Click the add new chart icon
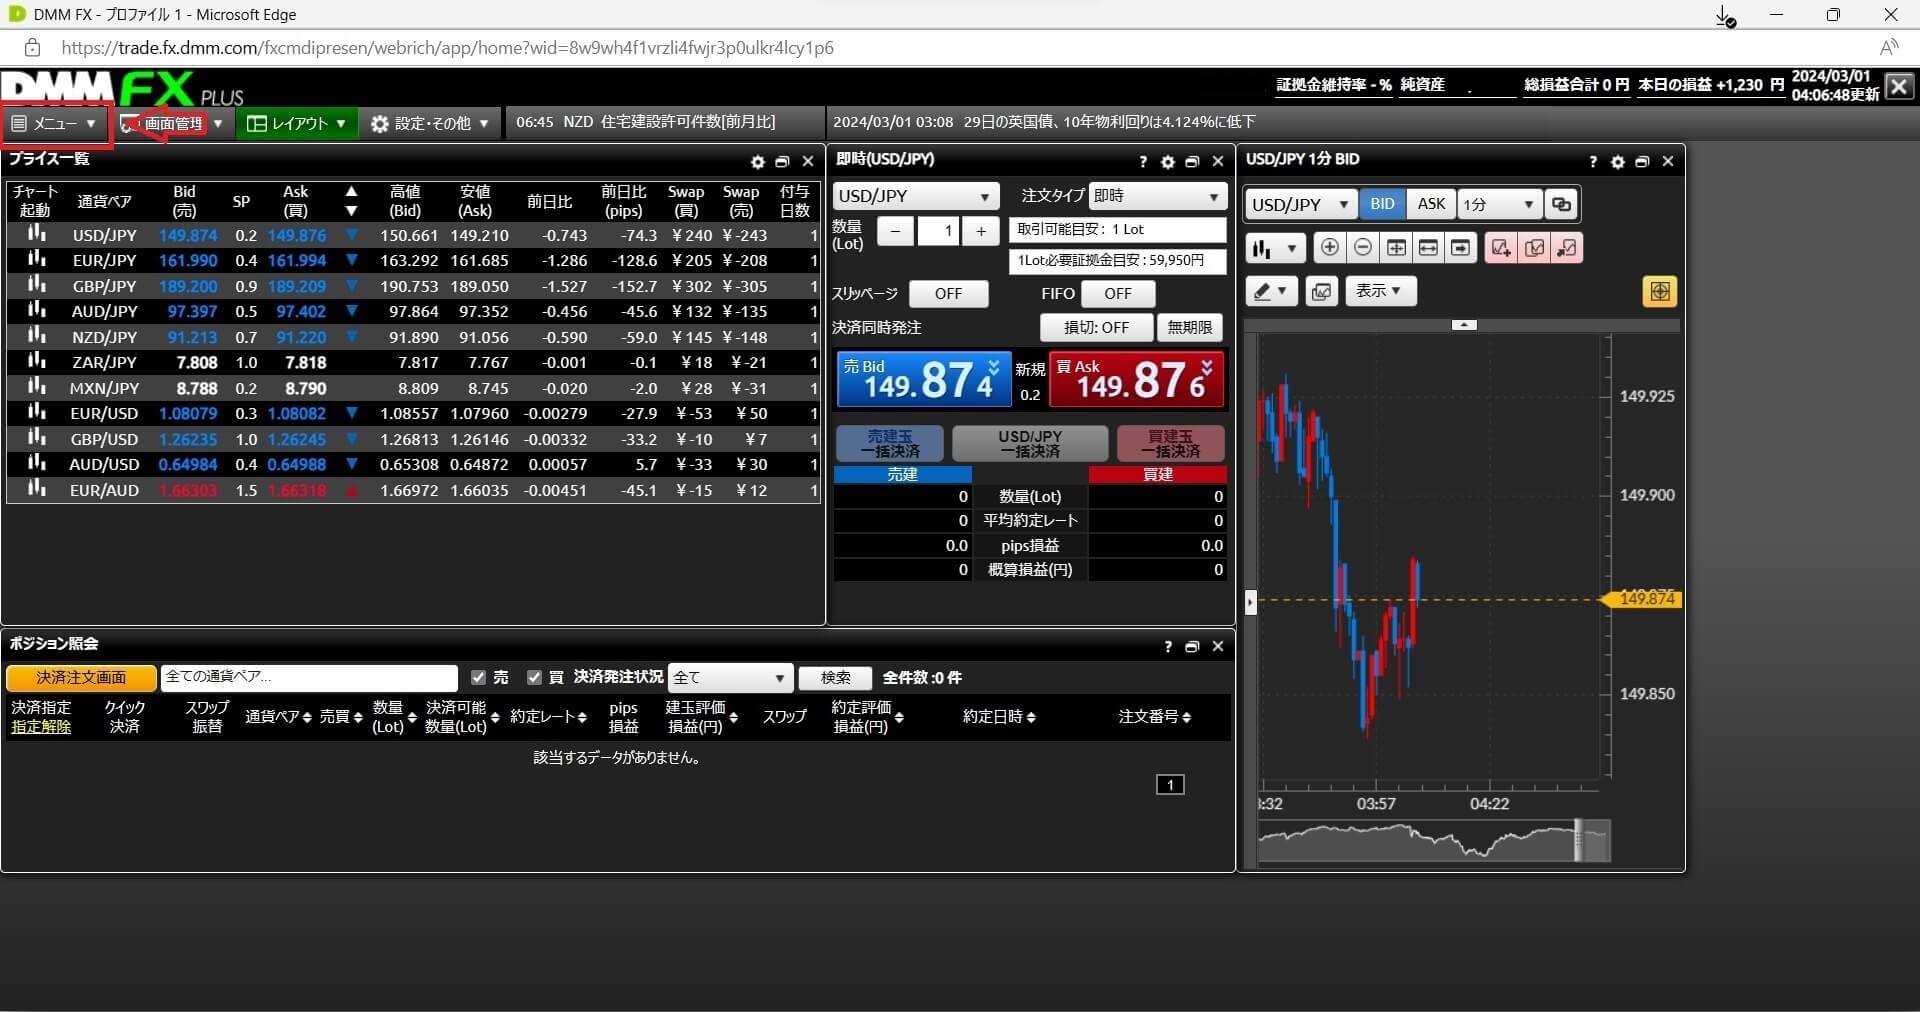This screenshot has width=1920, height=1012. 1499,248
